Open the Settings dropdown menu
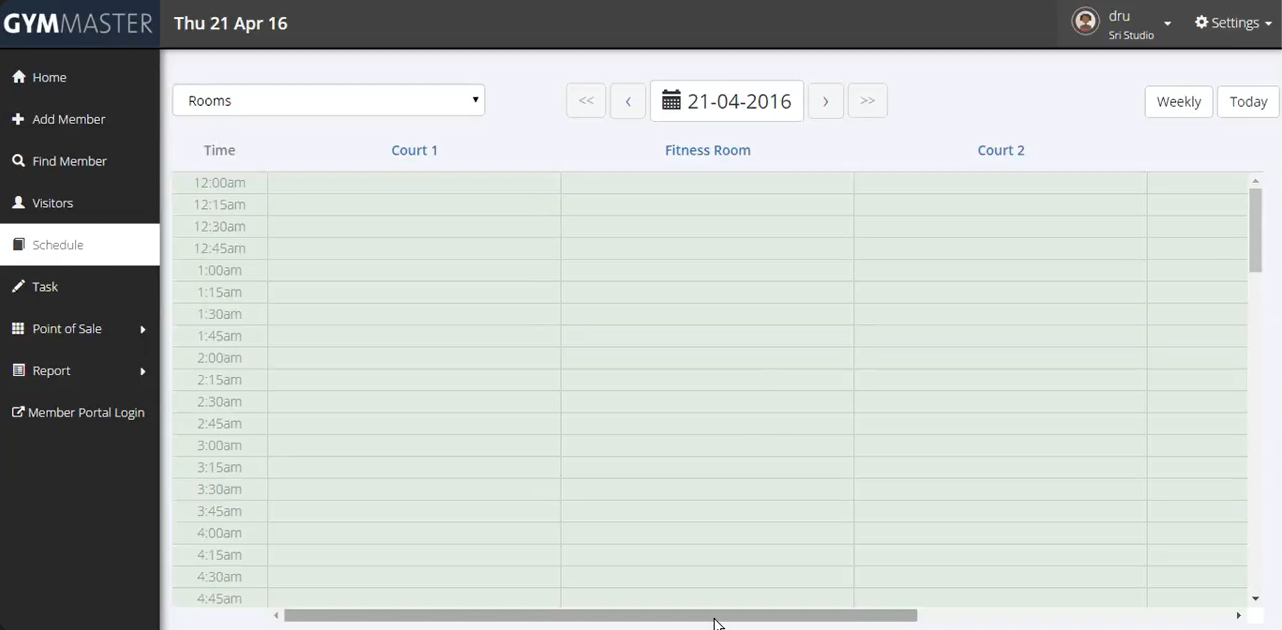 [1233, 23]
